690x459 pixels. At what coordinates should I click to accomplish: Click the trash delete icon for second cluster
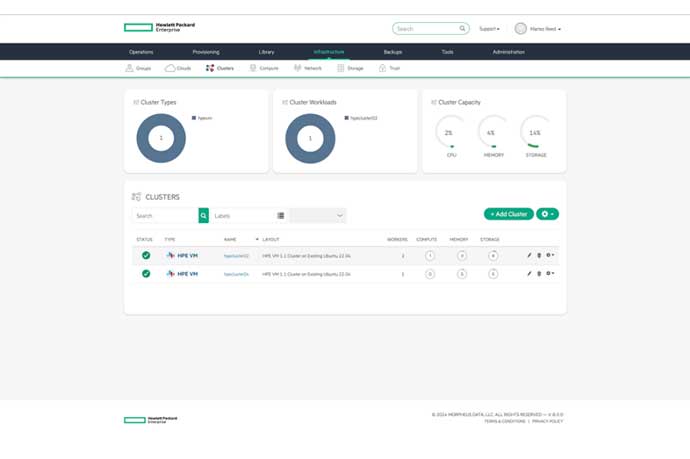click(x=539, y=274)
